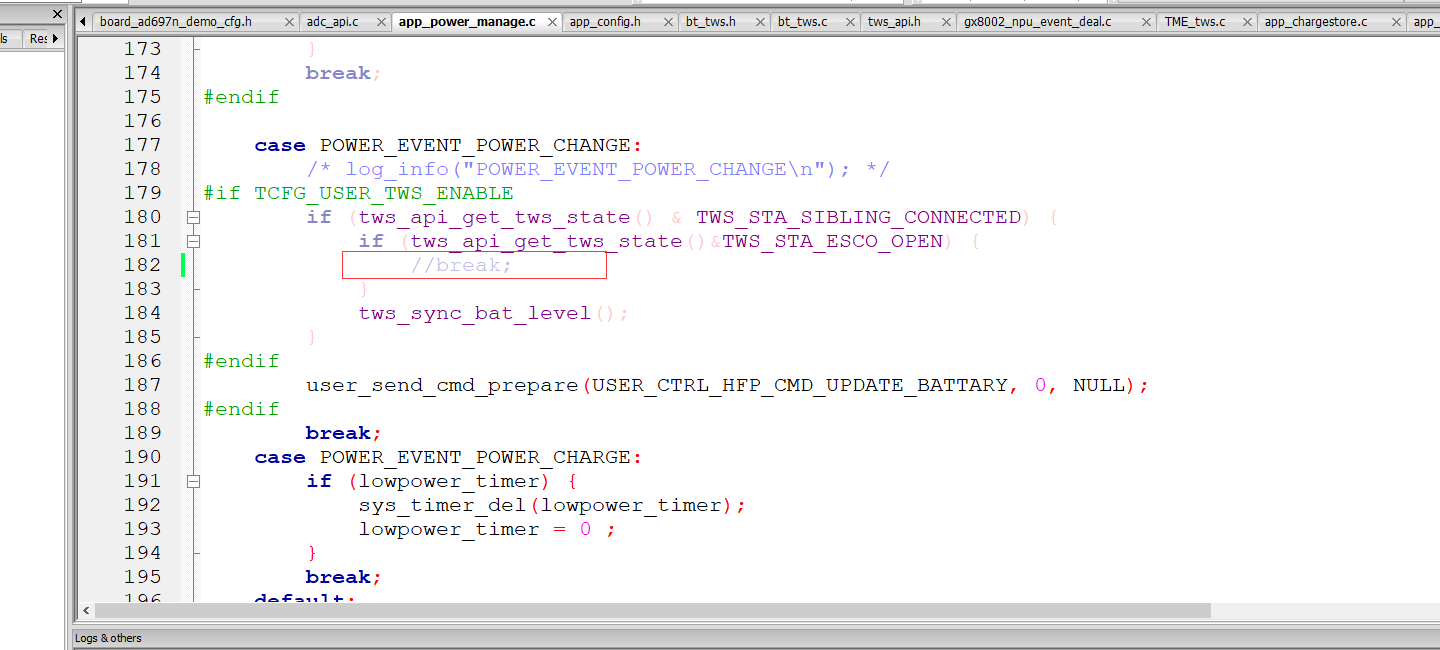Close the adc_api.c tab

click(x=379, y=21)
